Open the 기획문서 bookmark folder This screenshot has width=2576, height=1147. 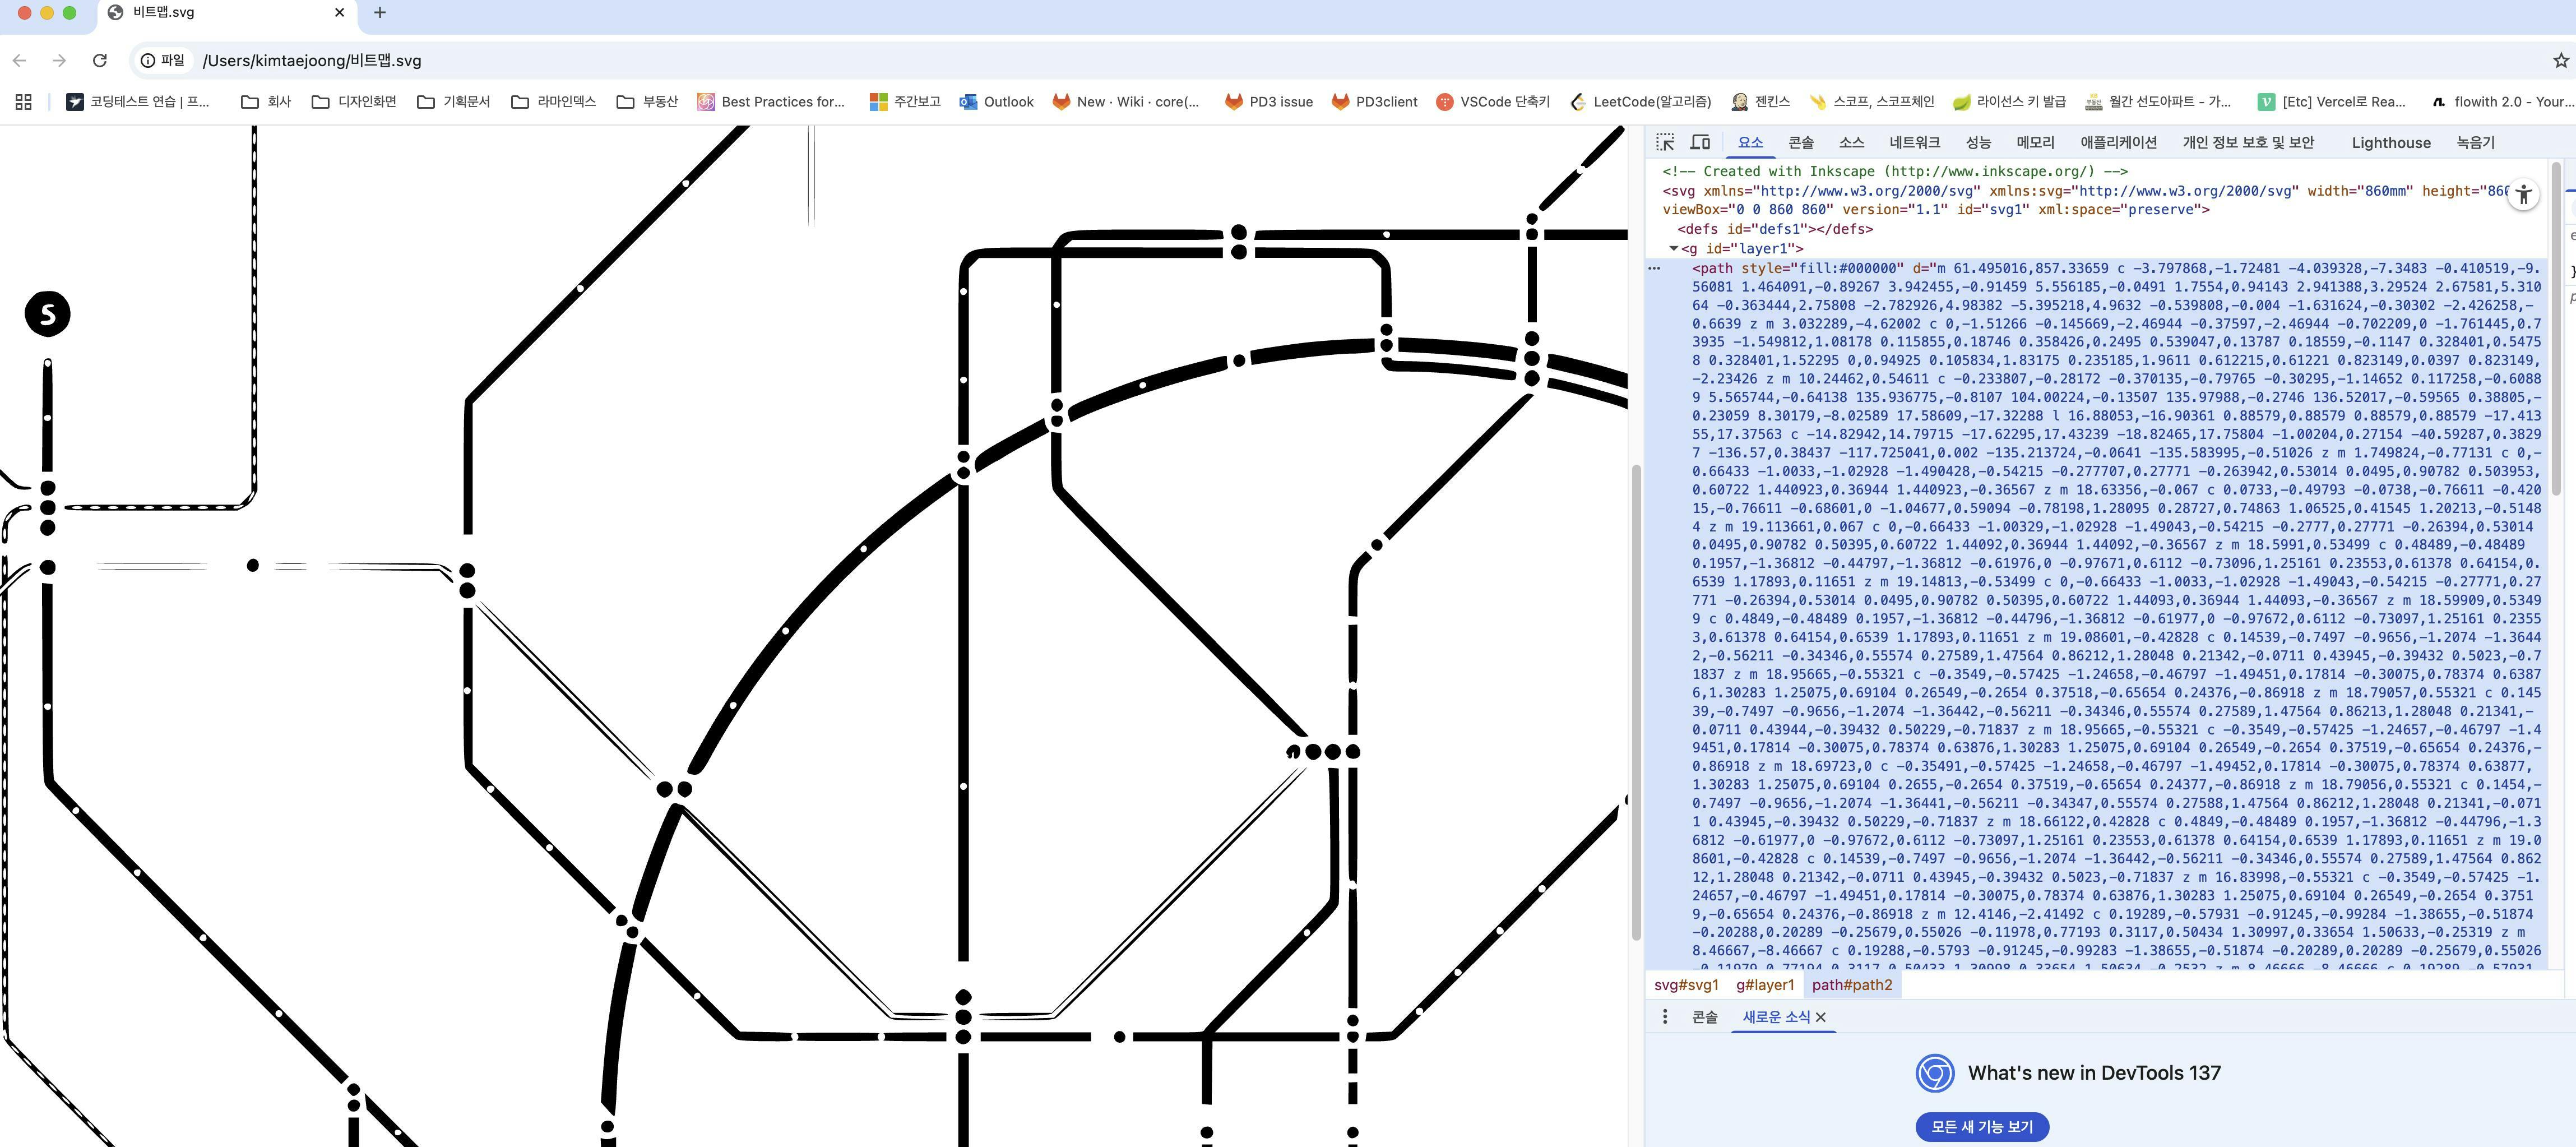(453, 102)
